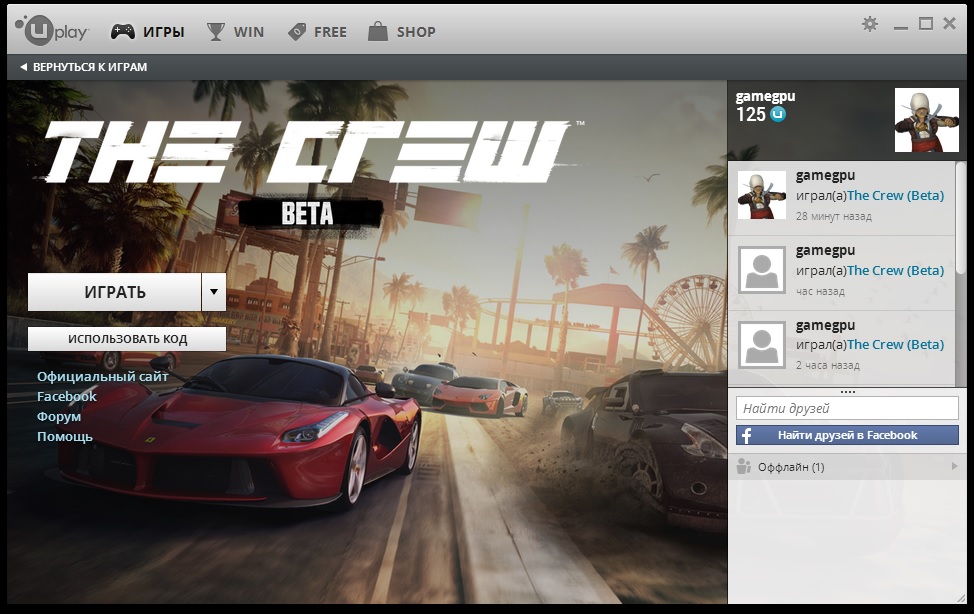The image size is (974, 614).
Task: Click placeholder avatar in час назад entry
Action: click(762, 270)
